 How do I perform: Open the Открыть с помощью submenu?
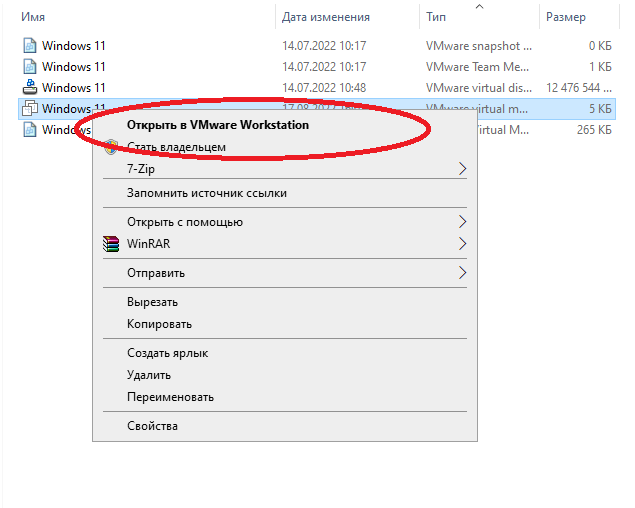pyautogui.click(x=285, y=222)
